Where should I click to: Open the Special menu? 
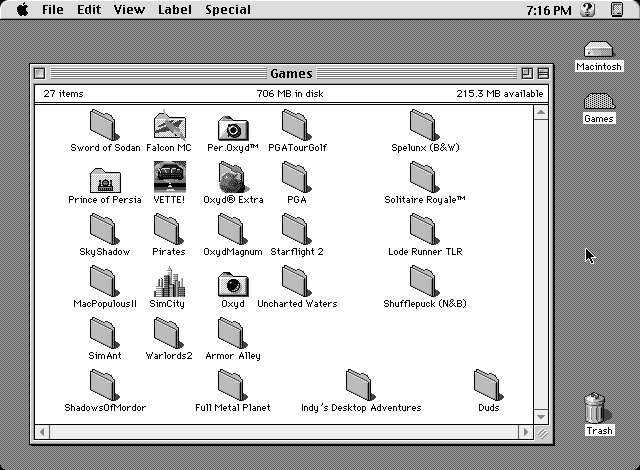[x=228, y=9]
